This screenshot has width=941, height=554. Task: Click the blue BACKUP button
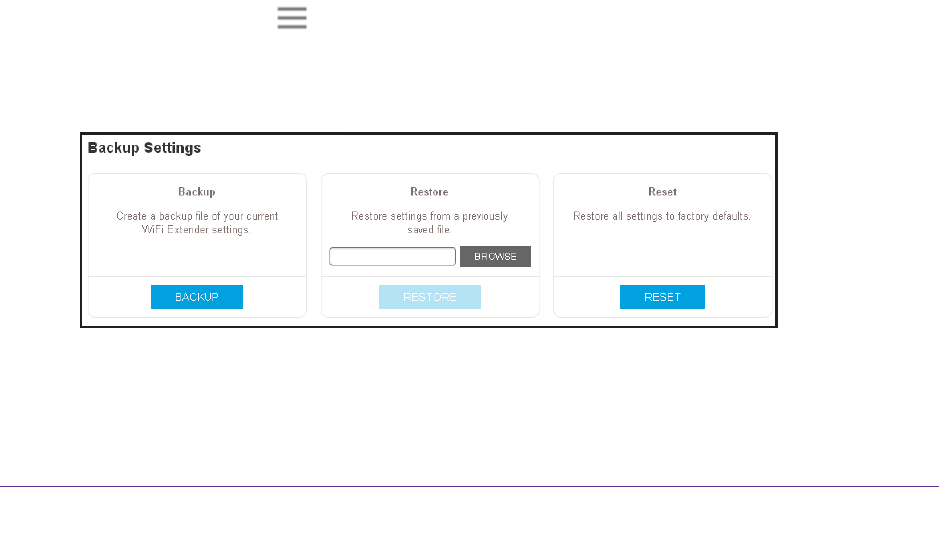click(x=197, y=297)
